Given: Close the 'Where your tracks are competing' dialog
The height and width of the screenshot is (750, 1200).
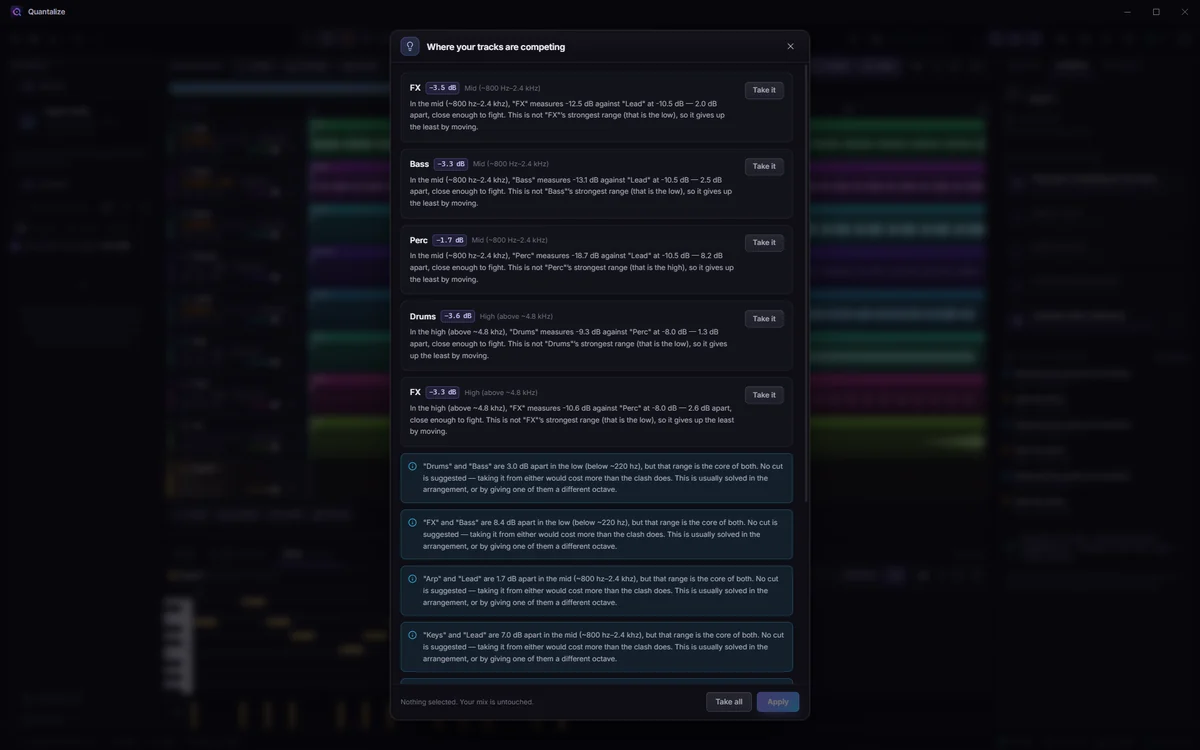Looking at the screenshot, I should [x=790, y=46].
